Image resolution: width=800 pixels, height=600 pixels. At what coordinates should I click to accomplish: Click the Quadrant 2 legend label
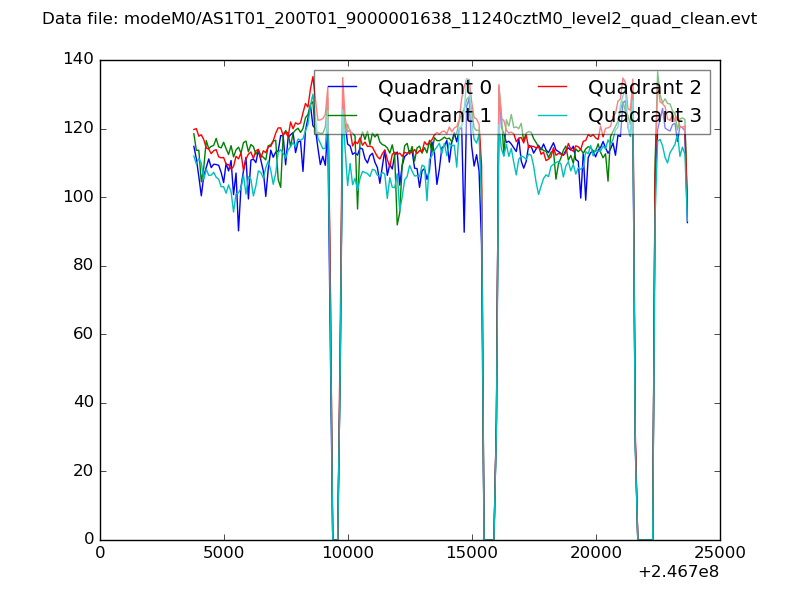[644, 87]
